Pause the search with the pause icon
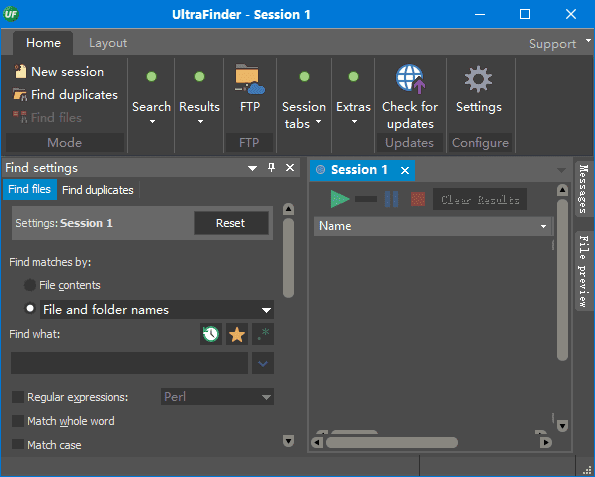 pyautogui.click(x=391, y=199)
